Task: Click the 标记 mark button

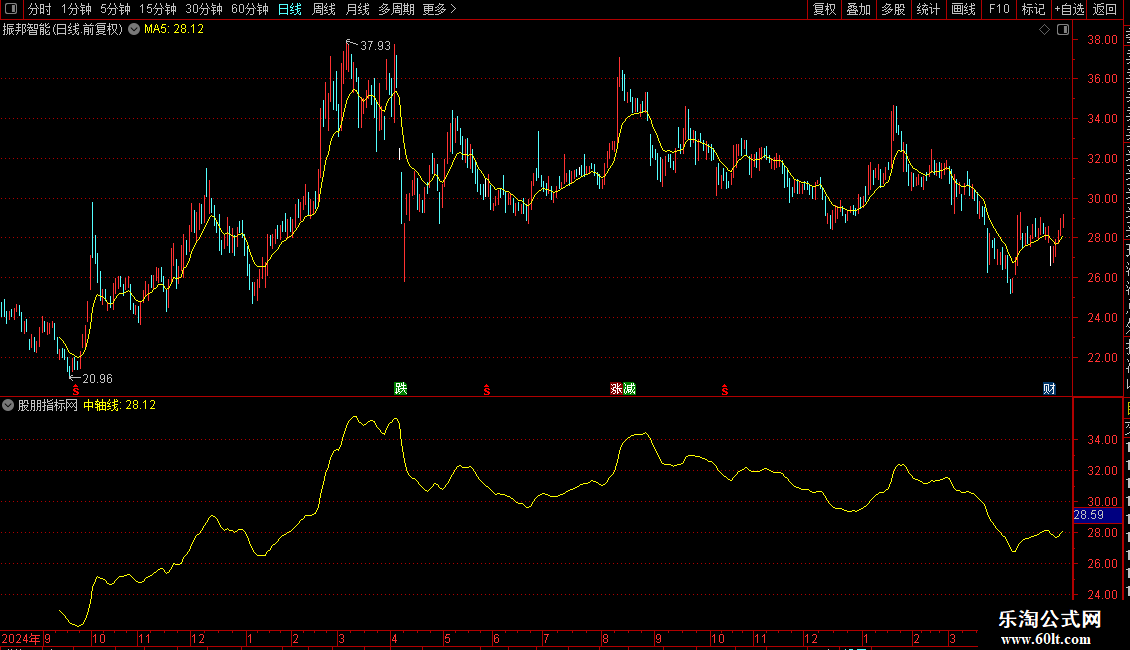Action: [1033, 9]
